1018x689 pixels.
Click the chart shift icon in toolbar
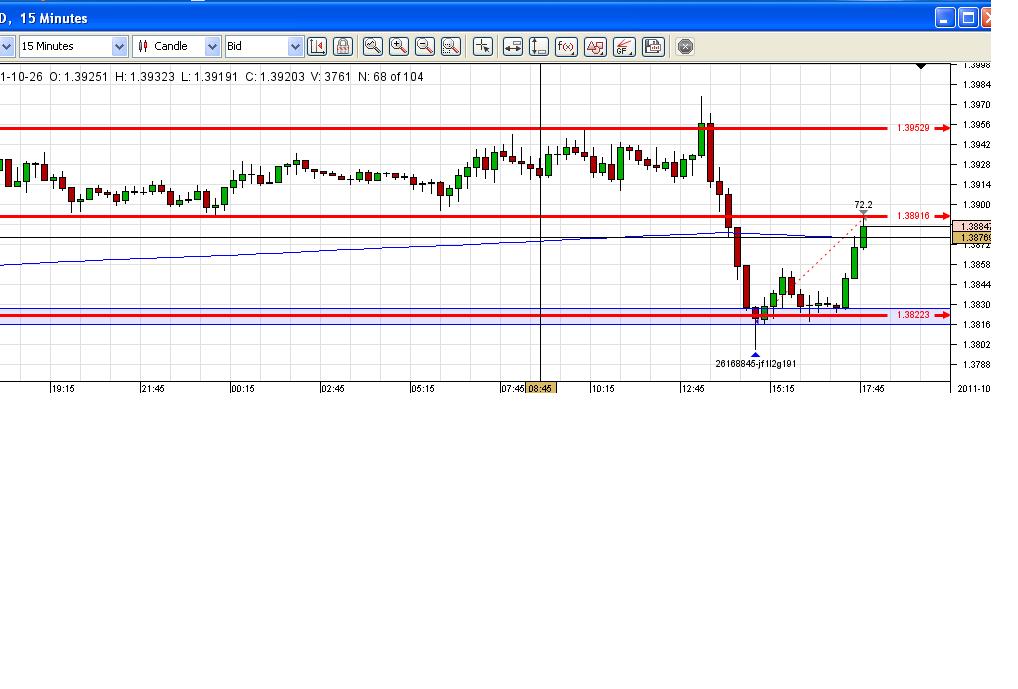click(317, 46)
